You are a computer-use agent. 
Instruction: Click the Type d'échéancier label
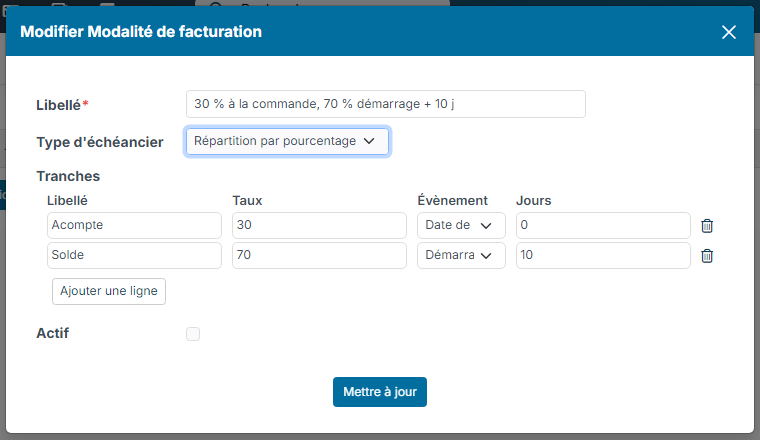(x=100, y=142)
